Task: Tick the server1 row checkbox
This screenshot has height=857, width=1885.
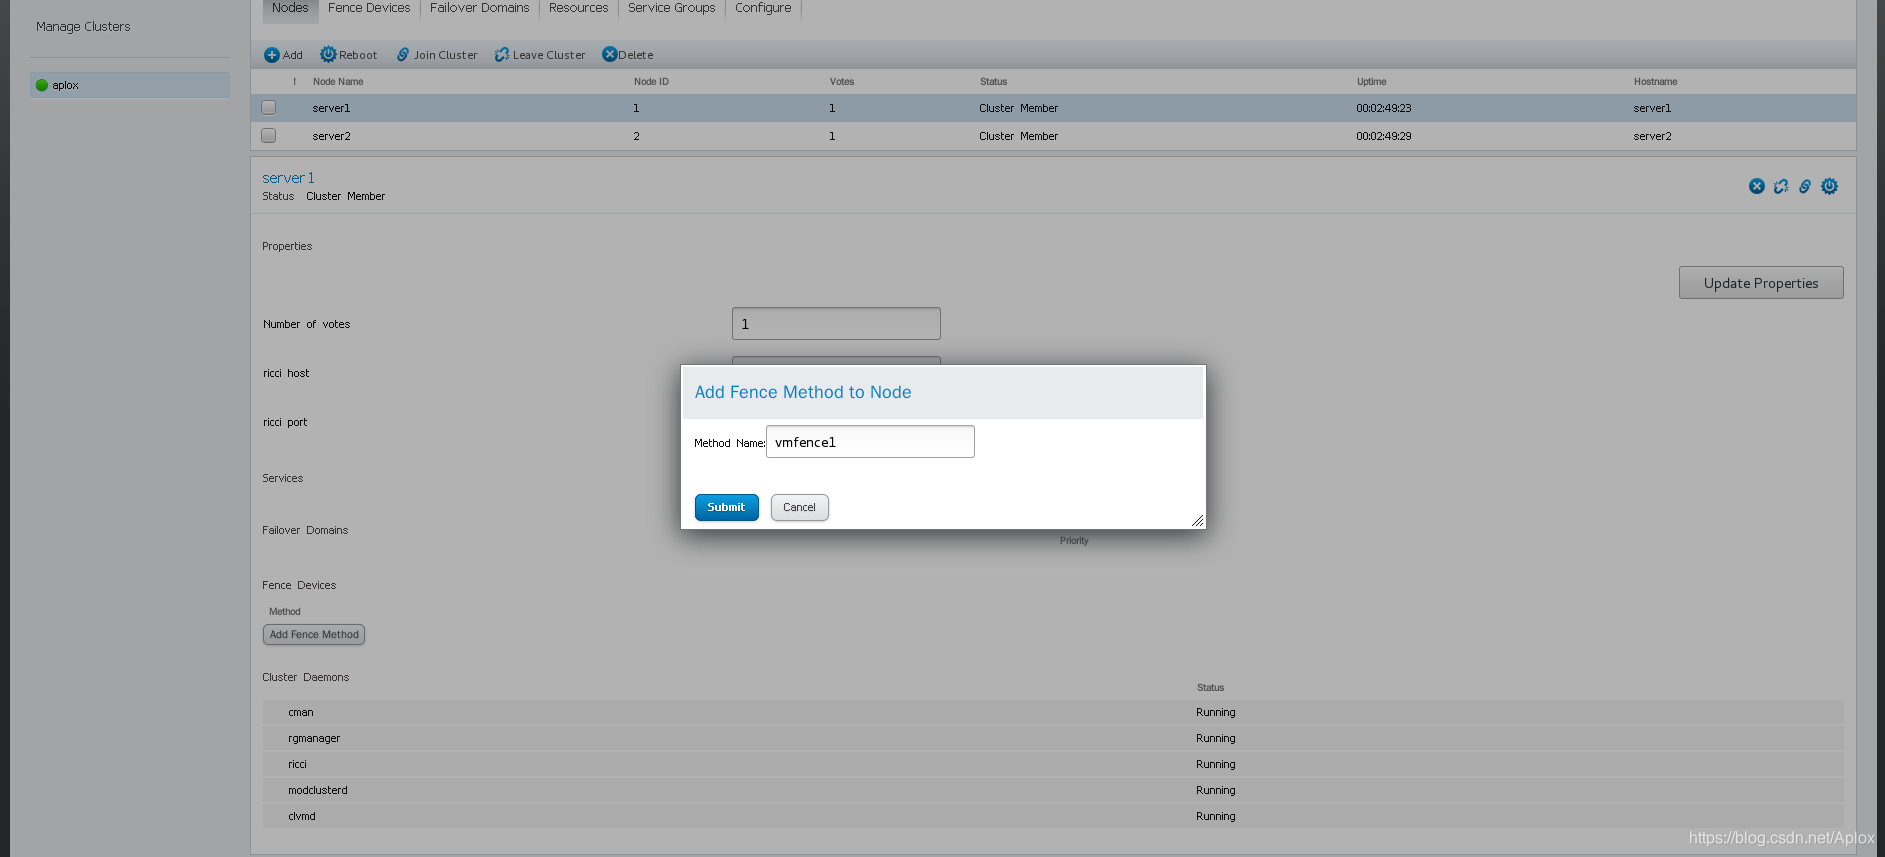Action: 268,107
